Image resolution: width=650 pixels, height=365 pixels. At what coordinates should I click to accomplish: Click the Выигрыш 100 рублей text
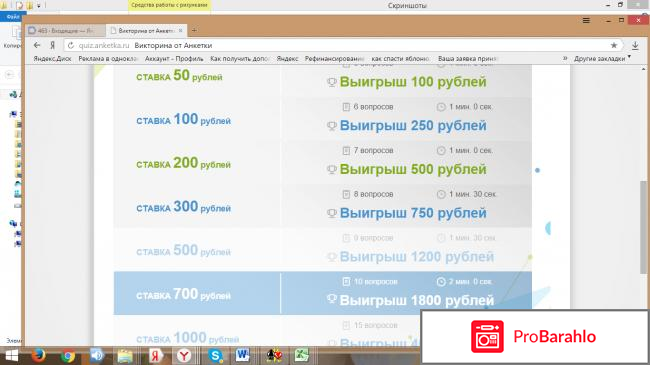coord(413,82)
